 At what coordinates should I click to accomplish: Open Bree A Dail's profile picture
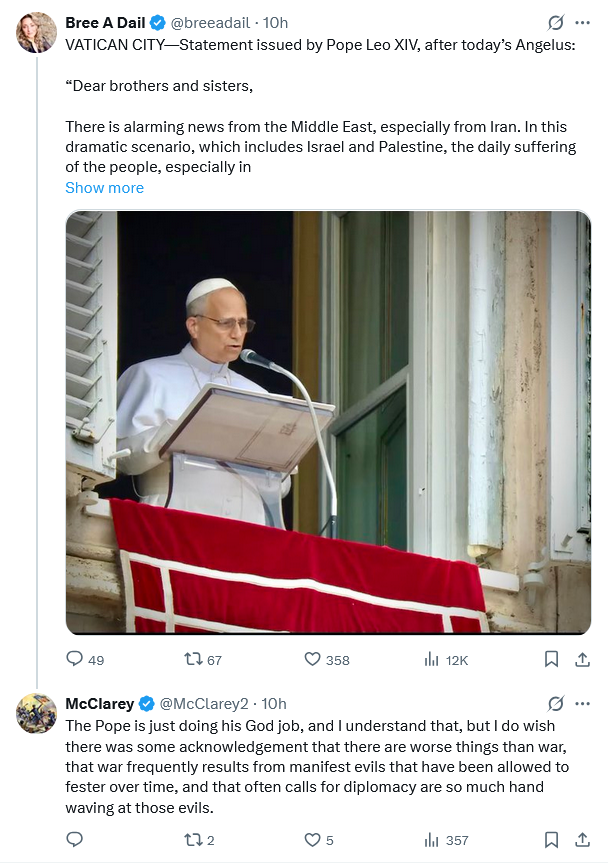click(x=36, y=33)
